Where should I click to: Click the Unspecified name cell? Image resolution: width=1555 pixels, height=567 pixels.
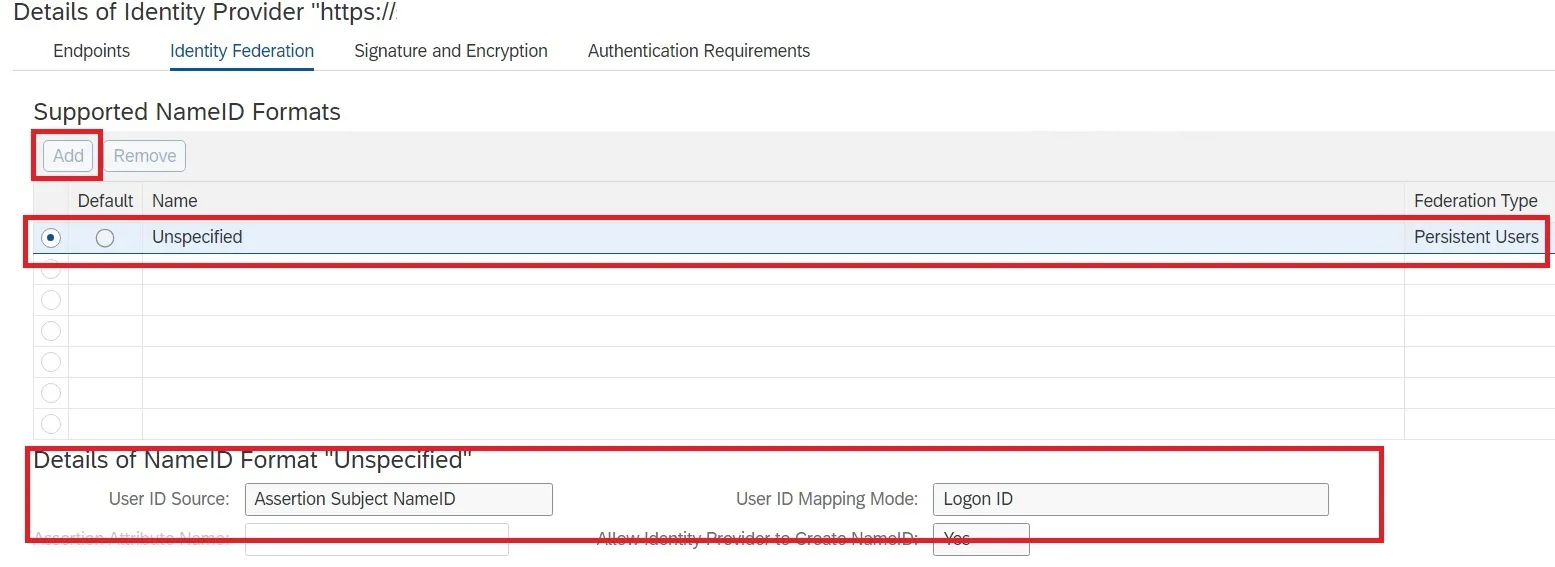197,237
